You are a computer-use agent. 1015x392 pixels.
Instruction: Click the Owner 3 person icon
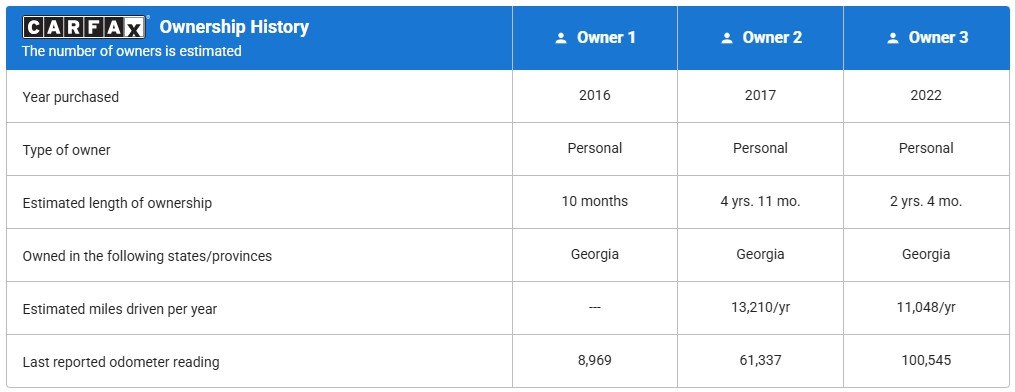pyautogui.click(x=893, y=38)
